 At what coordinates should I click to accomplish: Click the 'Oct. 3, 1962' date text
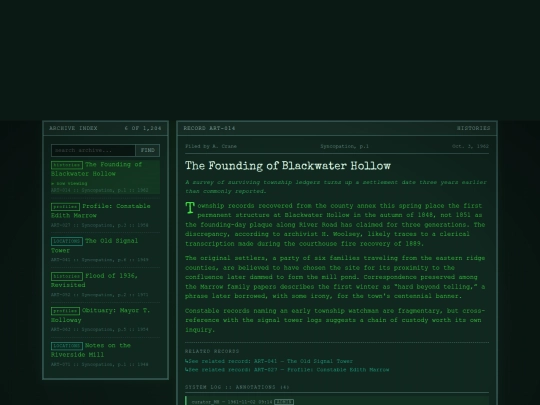(x=470, y=146)
